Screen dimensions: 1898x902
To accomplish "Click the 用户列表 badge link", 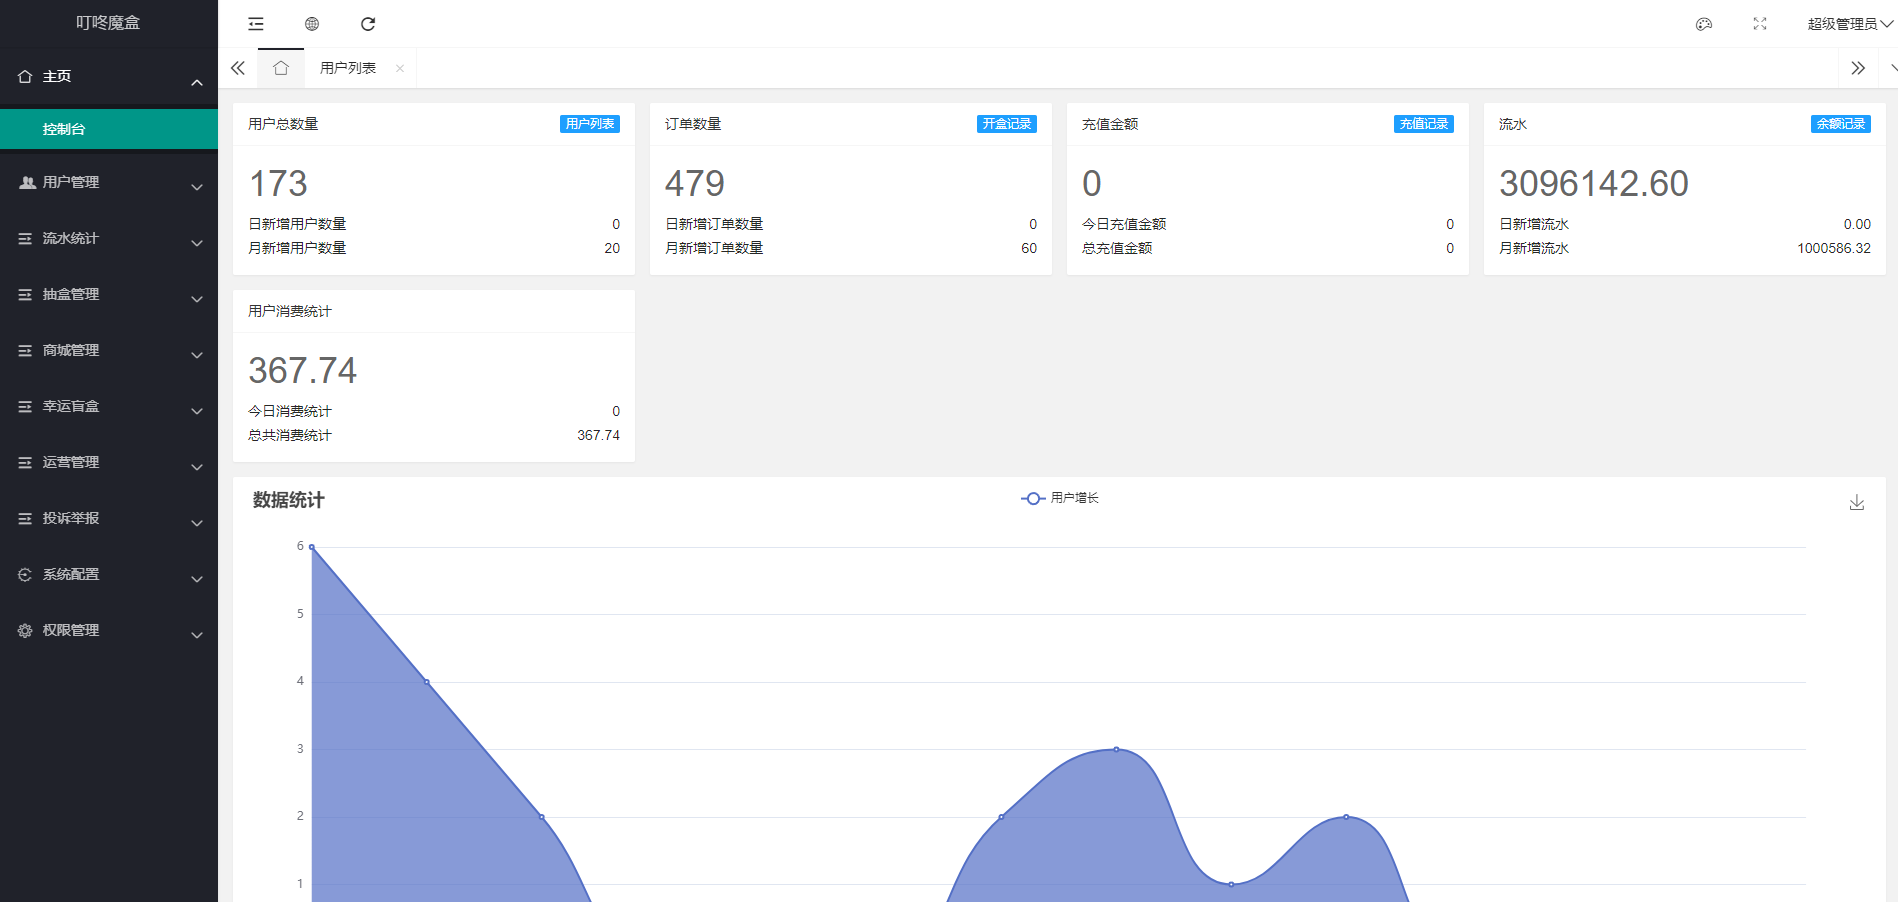I will [589, 124].
